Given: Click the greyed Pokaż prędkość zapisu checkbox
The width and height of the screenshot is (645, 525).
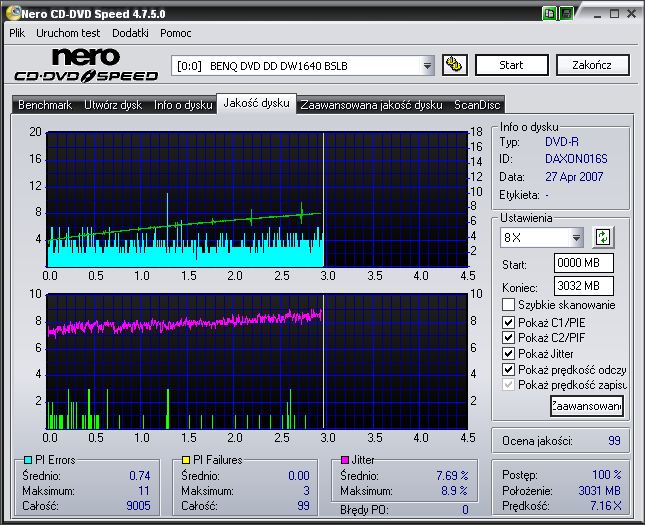Looking at the screenshot, I should [x=508, y=385].
